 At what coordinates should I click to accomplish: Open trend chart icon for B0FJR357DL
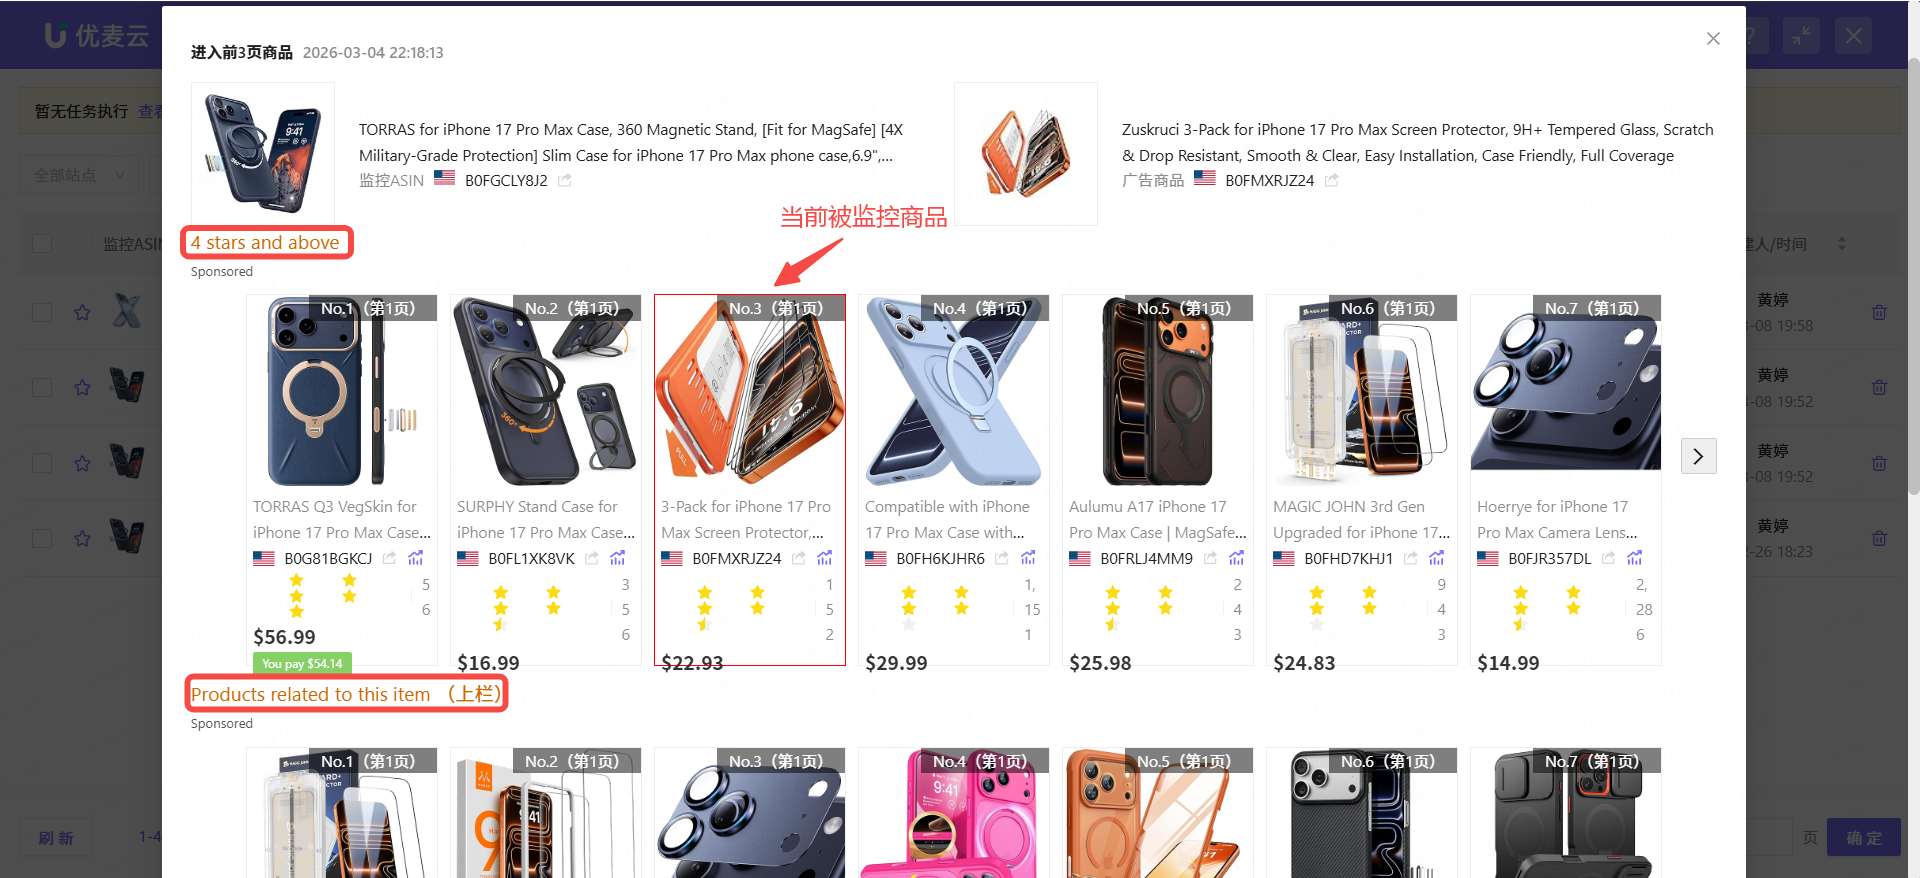(x=1635, y=558)
